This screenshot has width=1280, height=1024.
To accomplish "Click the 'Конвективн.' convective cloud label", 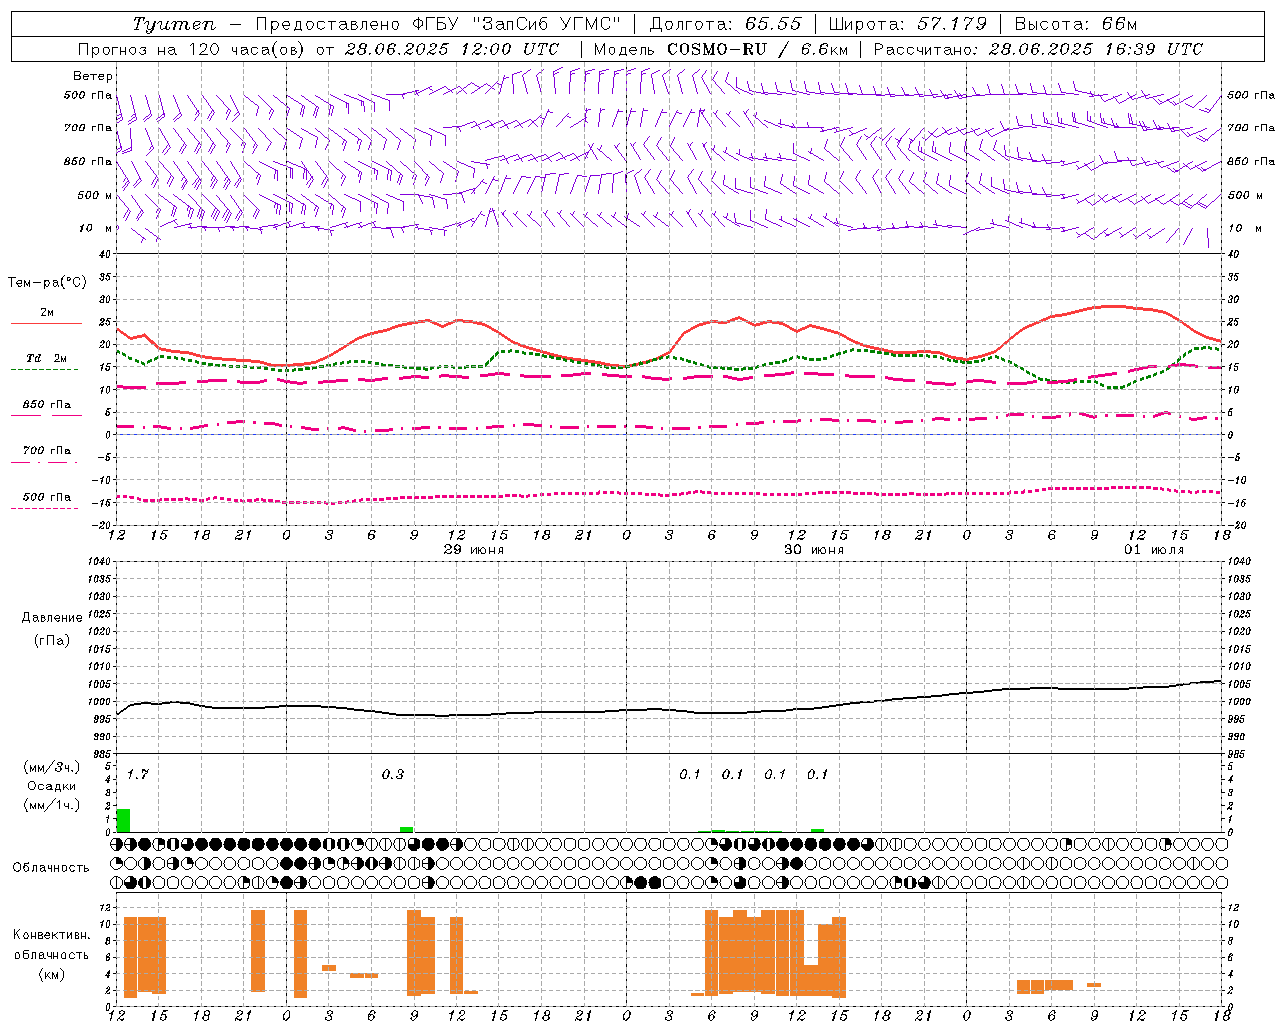I will 51,935.
